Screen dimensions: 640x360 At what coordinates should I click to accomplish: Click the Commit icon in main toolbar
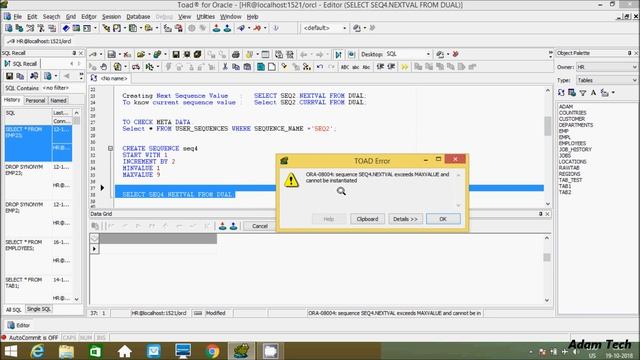216,28
